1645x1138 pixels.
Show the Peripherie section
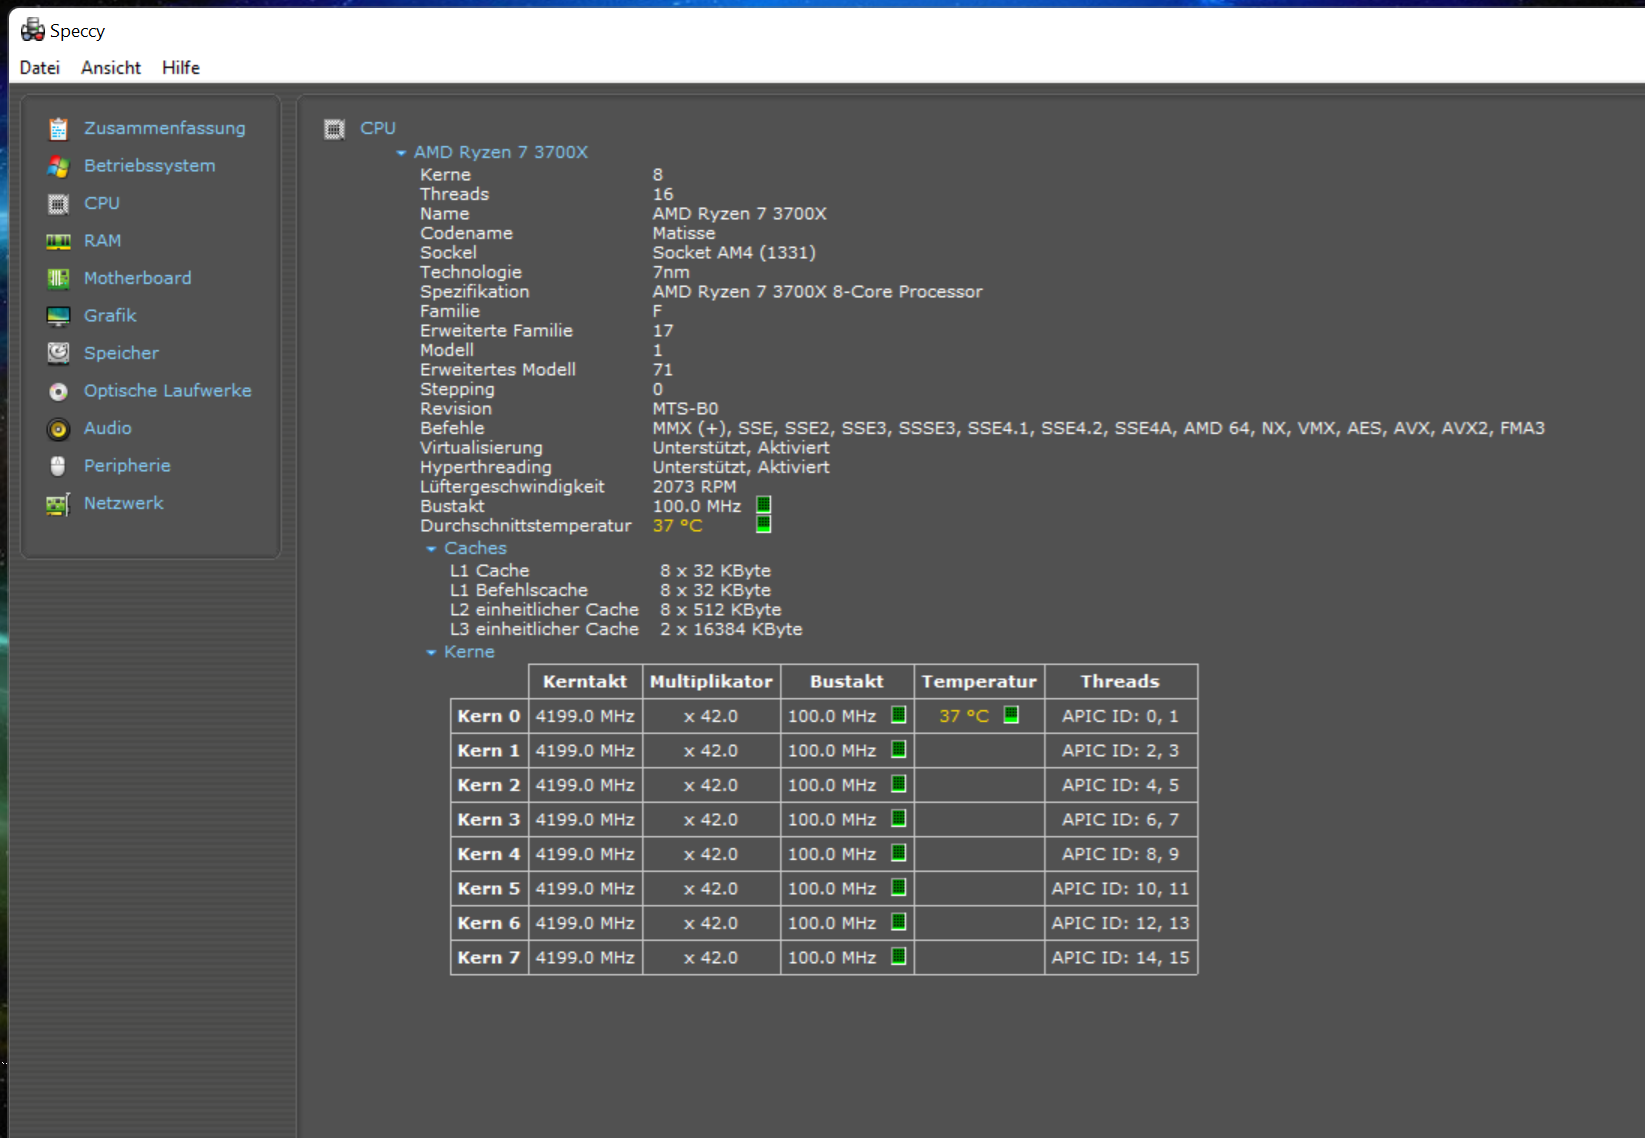click(x=127, y=466)
